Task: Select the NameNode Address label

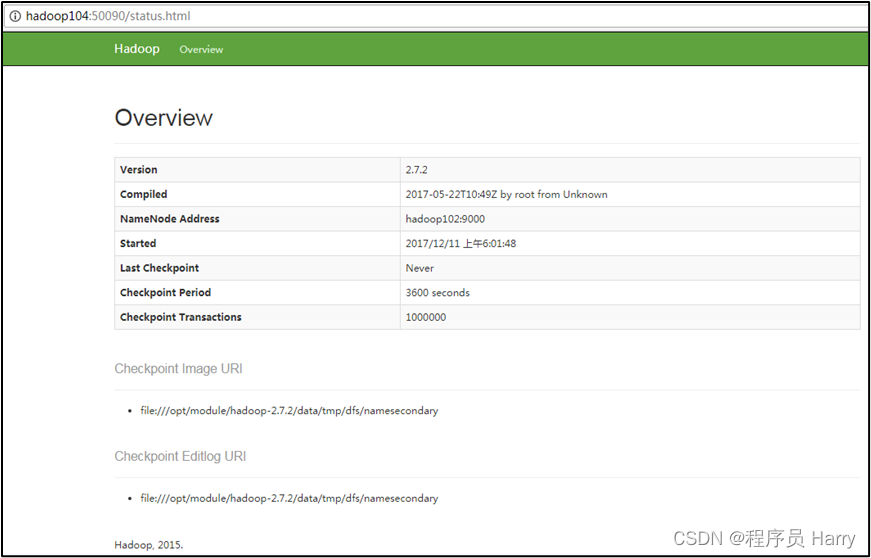Action: pos(169,219)
